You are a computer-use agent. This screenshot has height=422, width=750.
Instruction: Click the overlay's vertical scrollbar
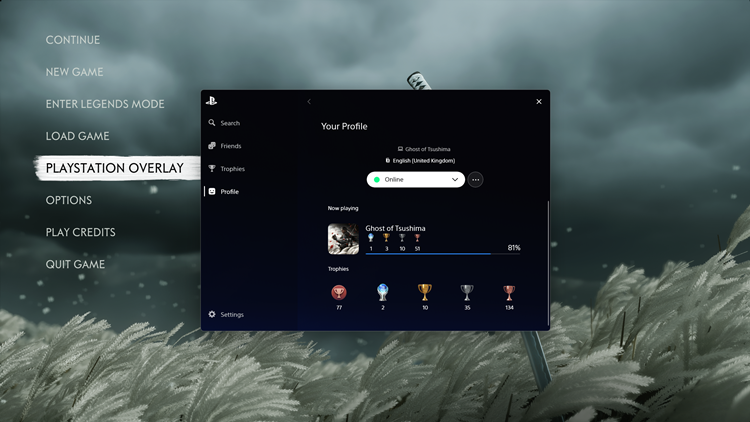click(x=548, y=263)
